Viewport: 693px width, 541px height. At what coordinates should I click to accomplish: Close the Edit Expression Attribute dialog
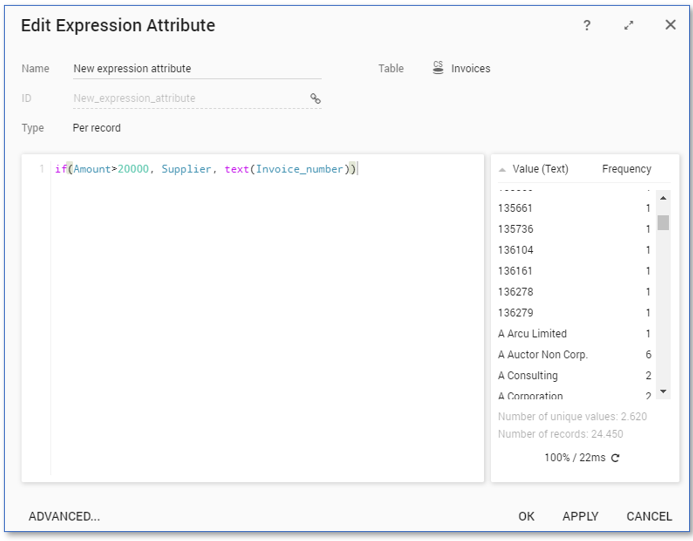click(670, 25)
